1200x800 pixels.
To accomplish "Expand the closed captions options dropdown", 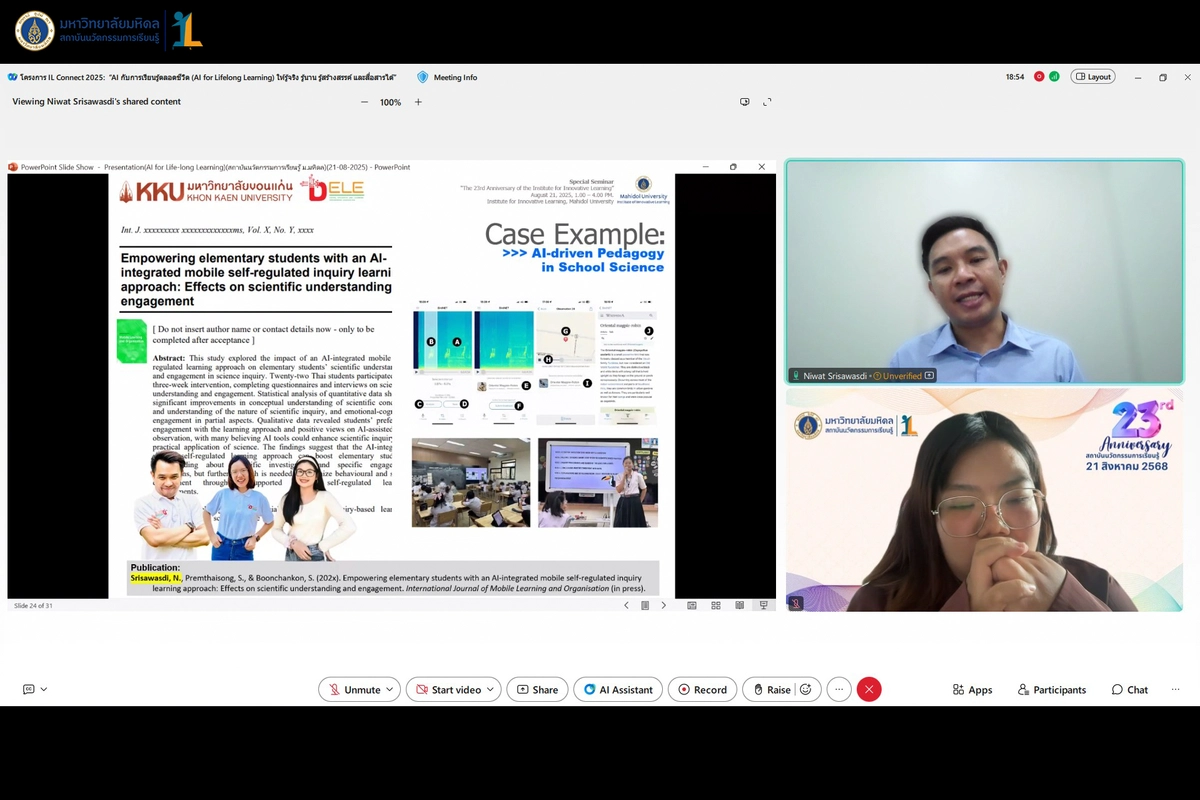I will 43,689.
